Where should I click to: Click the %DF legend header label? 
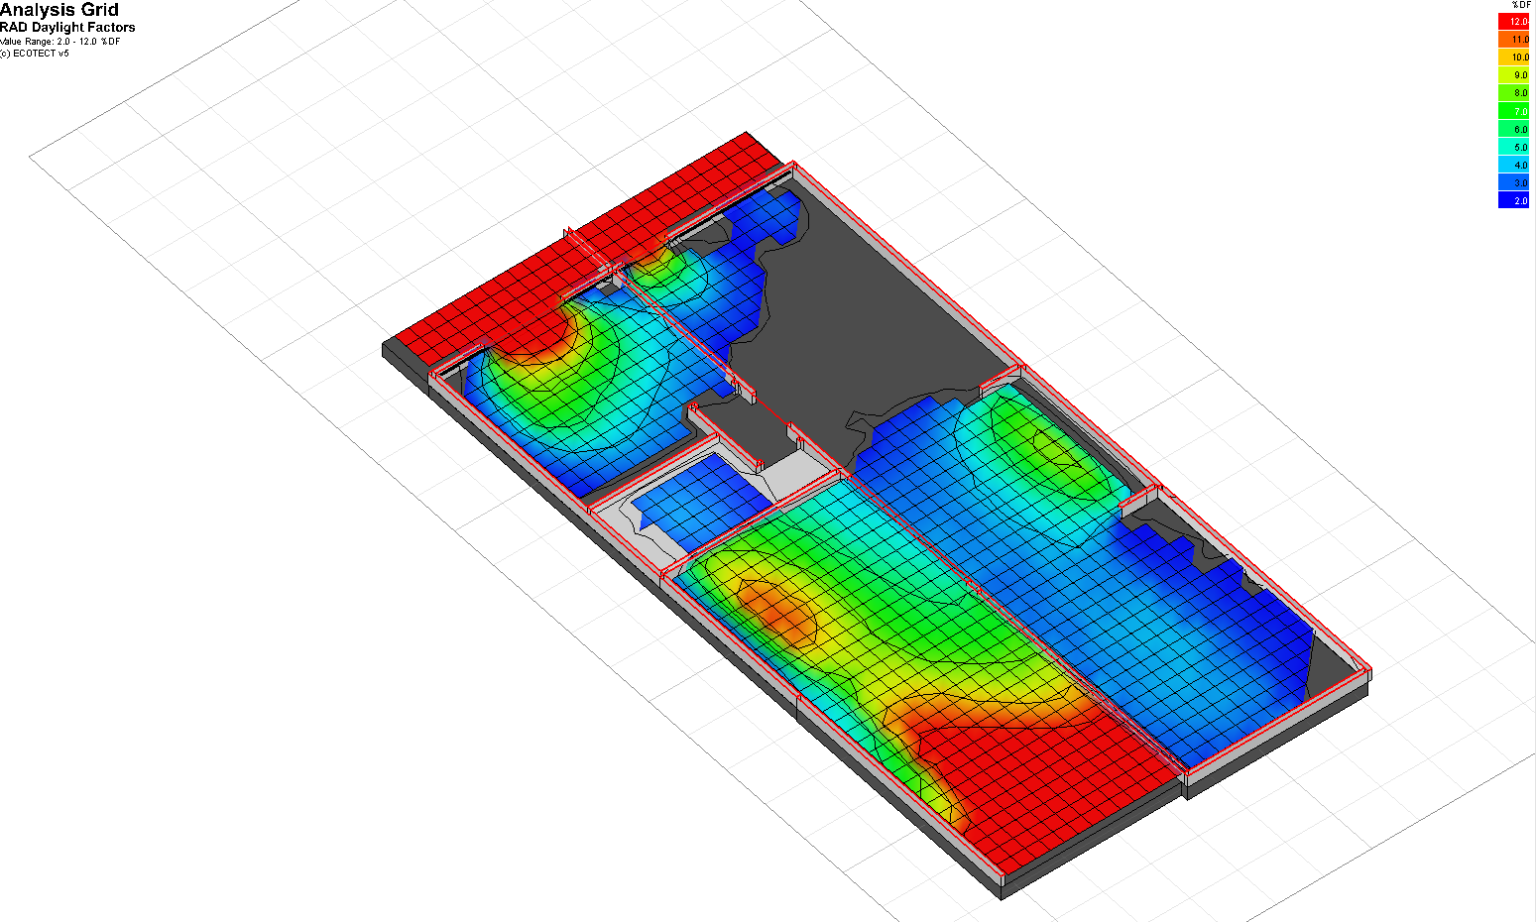[1520, 5]
